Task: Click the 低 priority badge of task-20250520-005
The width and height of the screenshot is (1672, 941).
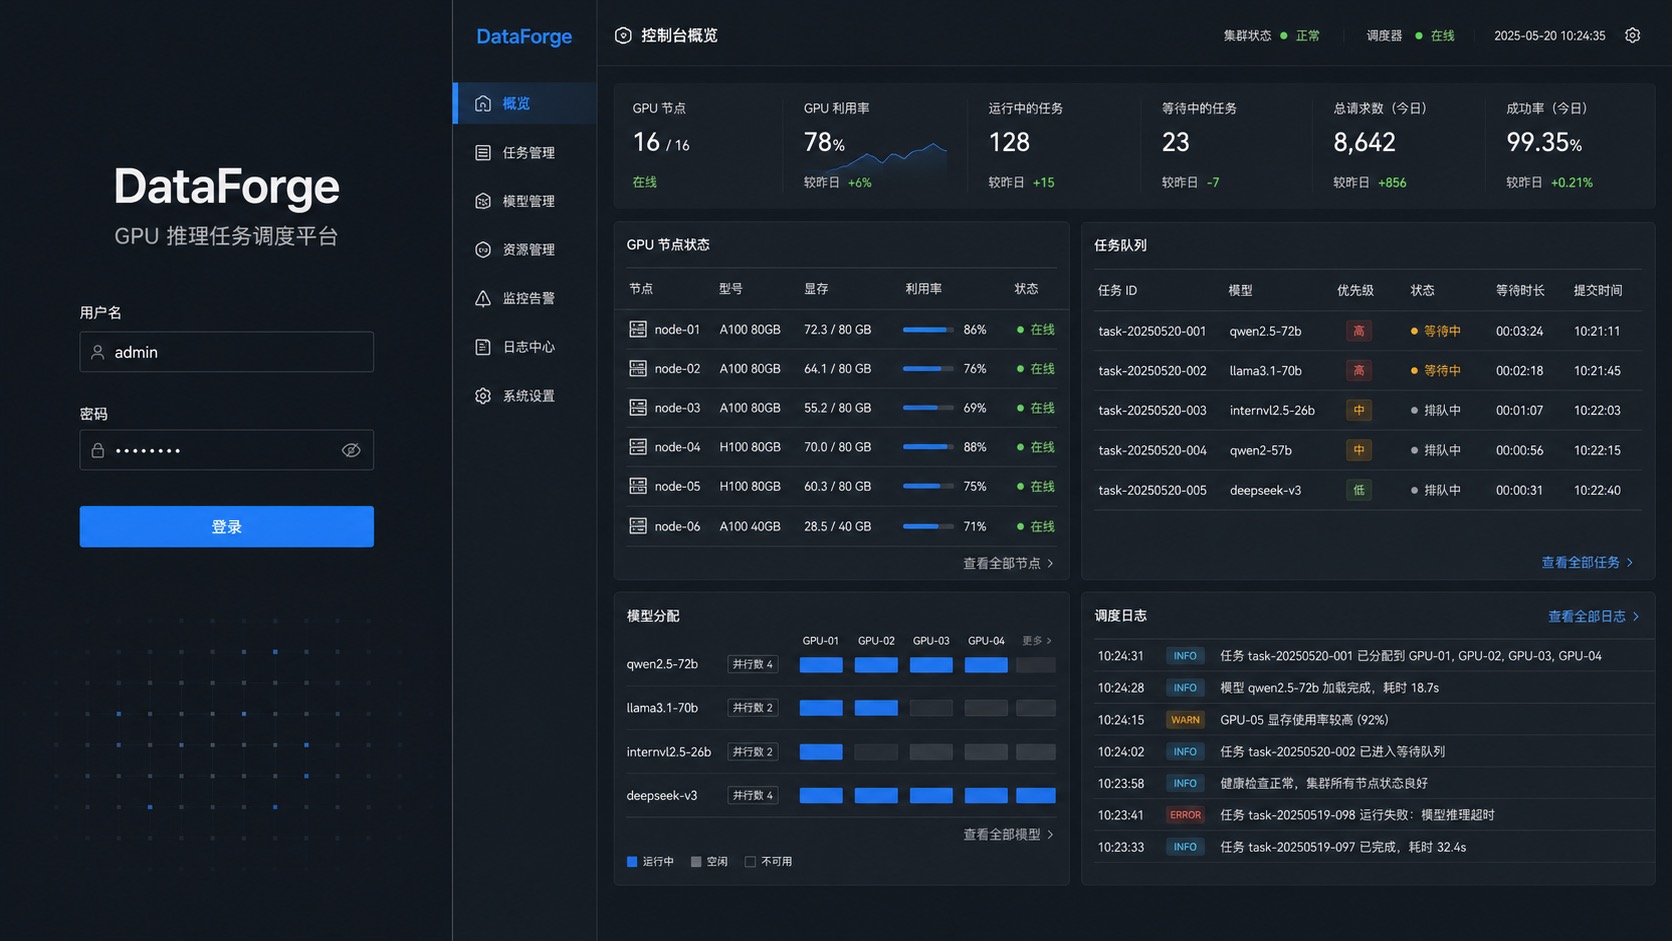Action: 1358,490
